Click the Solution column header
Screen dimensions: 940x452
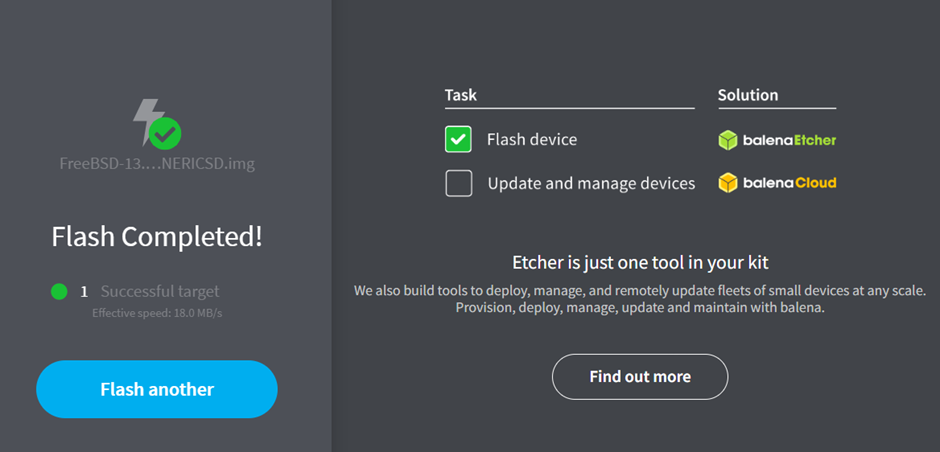pyautogui.click(x=748, y=95)
